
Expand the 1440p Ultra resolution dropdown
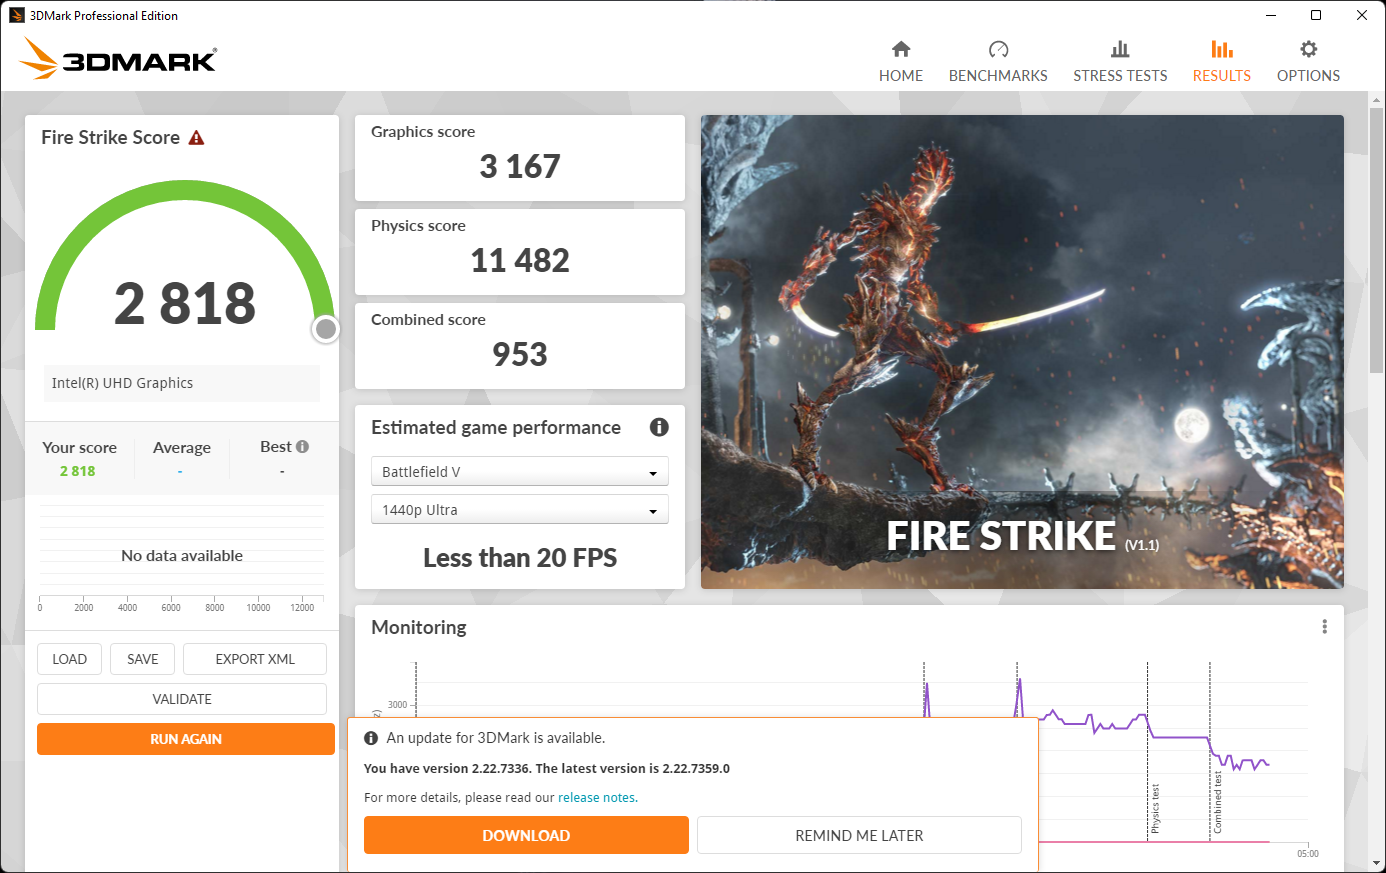pos(519,510)
